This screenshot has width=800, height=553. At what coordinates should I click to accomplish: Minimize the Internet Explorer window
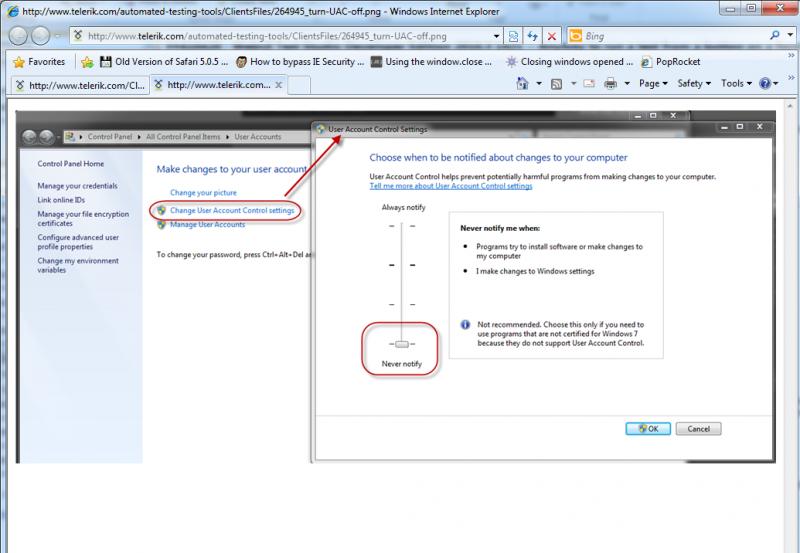731,8
